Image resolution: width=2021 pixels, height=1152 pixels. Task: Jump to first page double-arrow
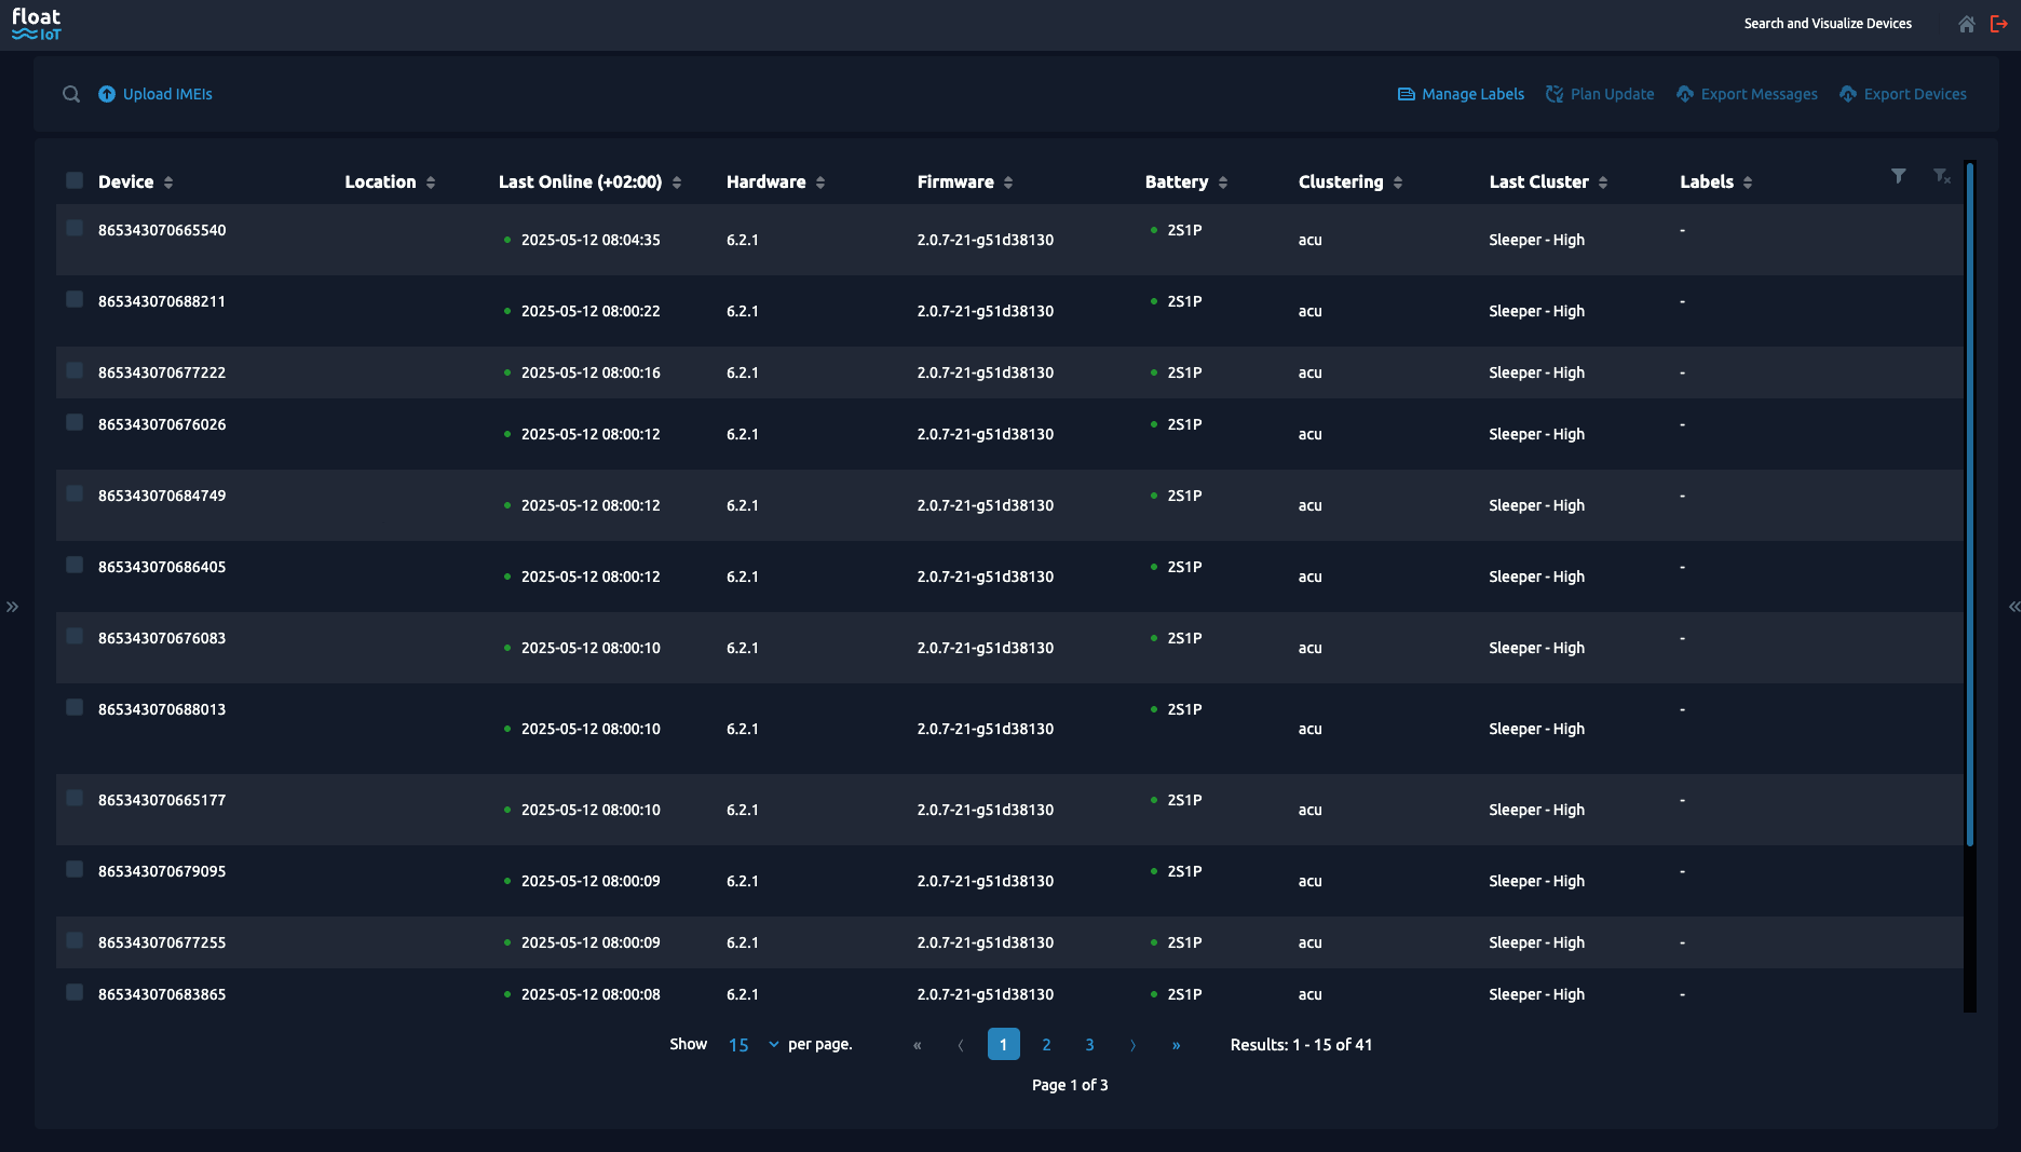(x=917, y=1045)
